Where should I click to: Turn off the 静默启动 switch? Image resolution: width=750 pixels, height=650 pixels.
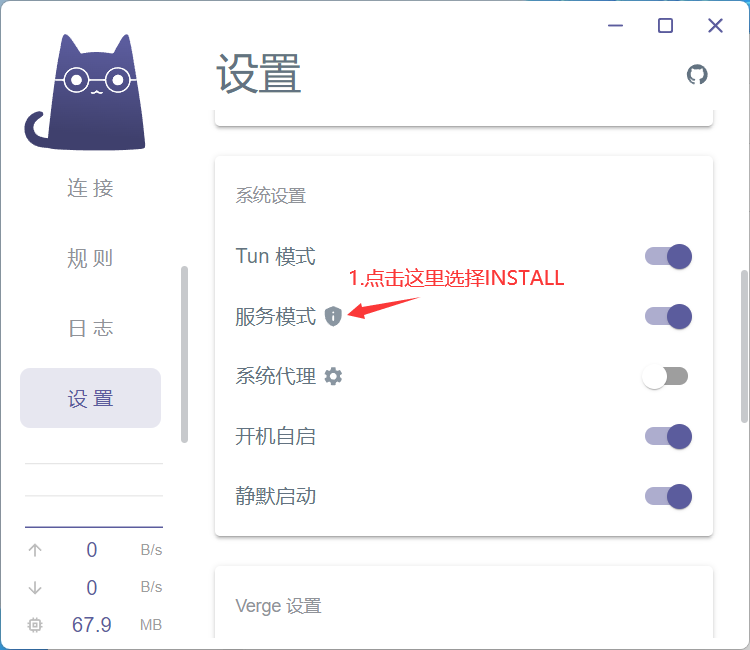click(x=668, y=496)
